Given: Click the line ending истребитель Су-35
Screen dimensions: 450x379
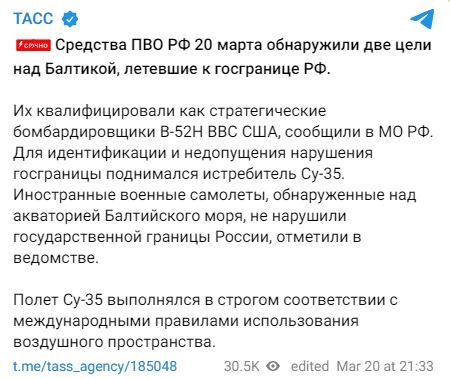Looking at the screenshot, I should [x=179, y=174].
